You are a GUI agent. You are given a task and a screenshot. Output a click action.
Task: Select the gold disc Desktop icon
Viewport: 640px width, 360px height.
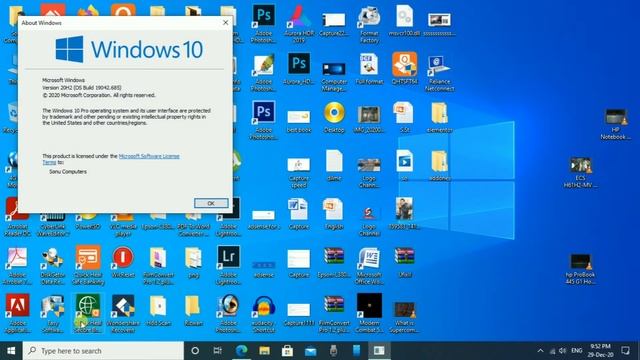tap(334, 118)
